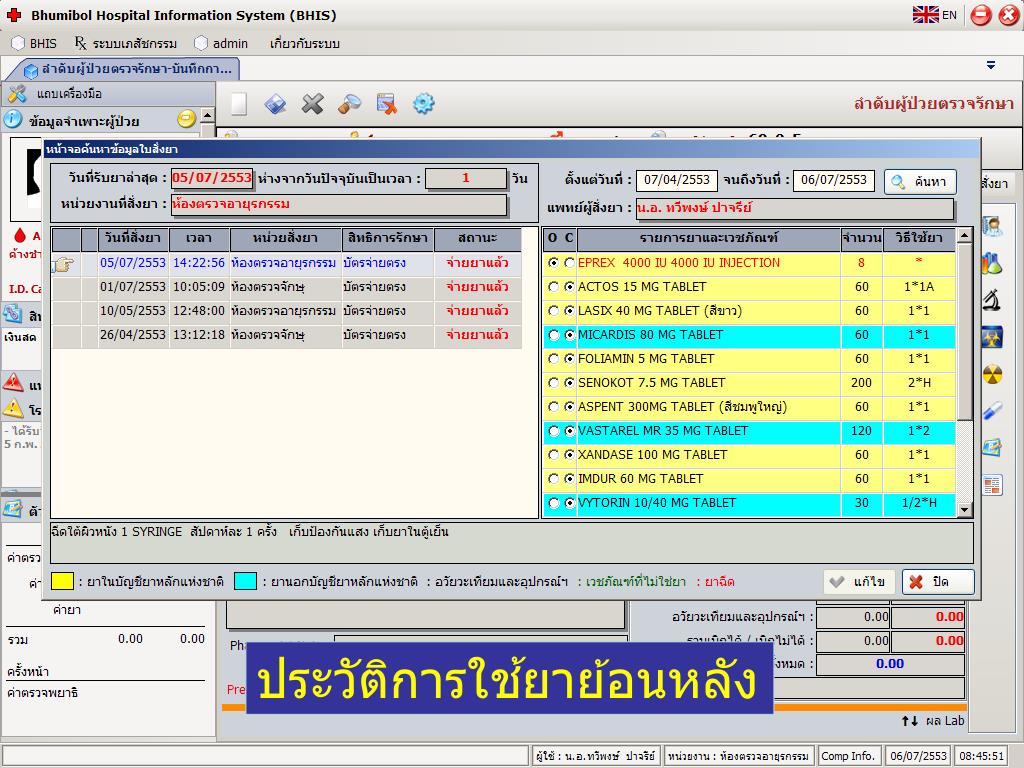Open the pill capsule icon in right sidebar
The image size is (1024, 768).
tap(992, 411)
